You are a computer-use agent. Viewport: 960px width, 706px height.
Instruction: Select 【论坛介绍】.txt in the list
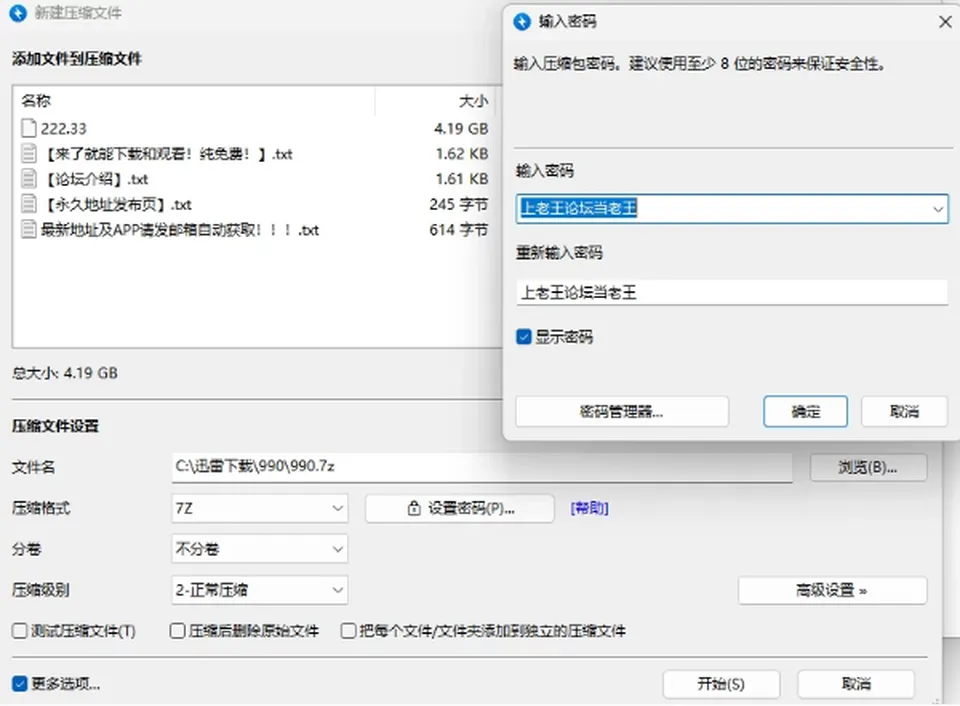click(95, 179)
